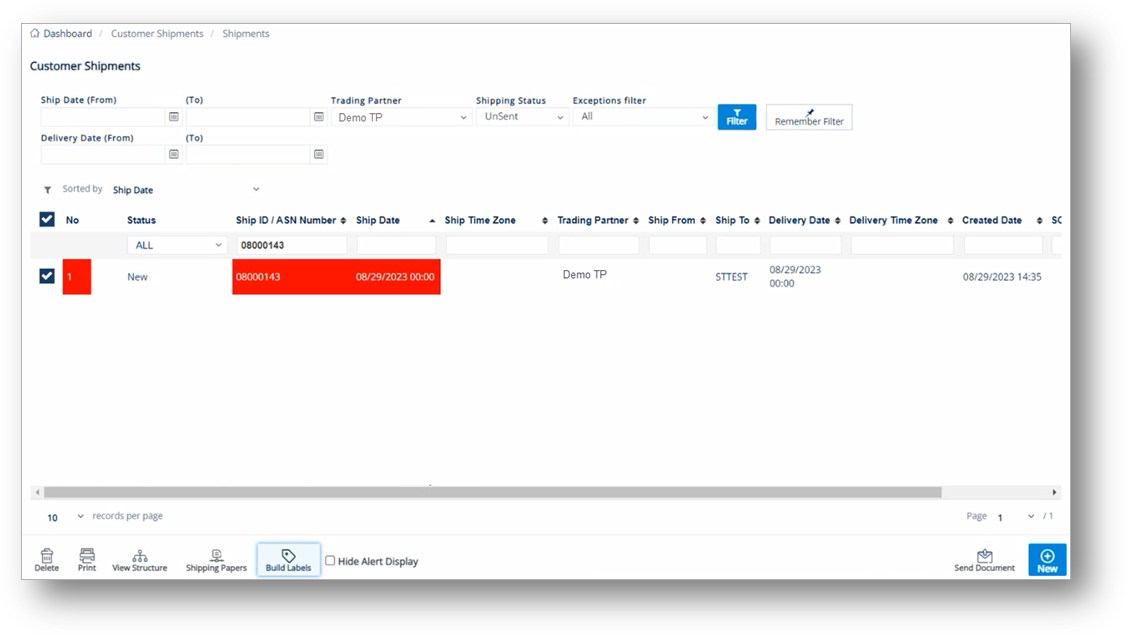The height and width of the screenshot is (635, 1126).
Task: Open the Exceptions filter dropdown
Action: point(642,117)
